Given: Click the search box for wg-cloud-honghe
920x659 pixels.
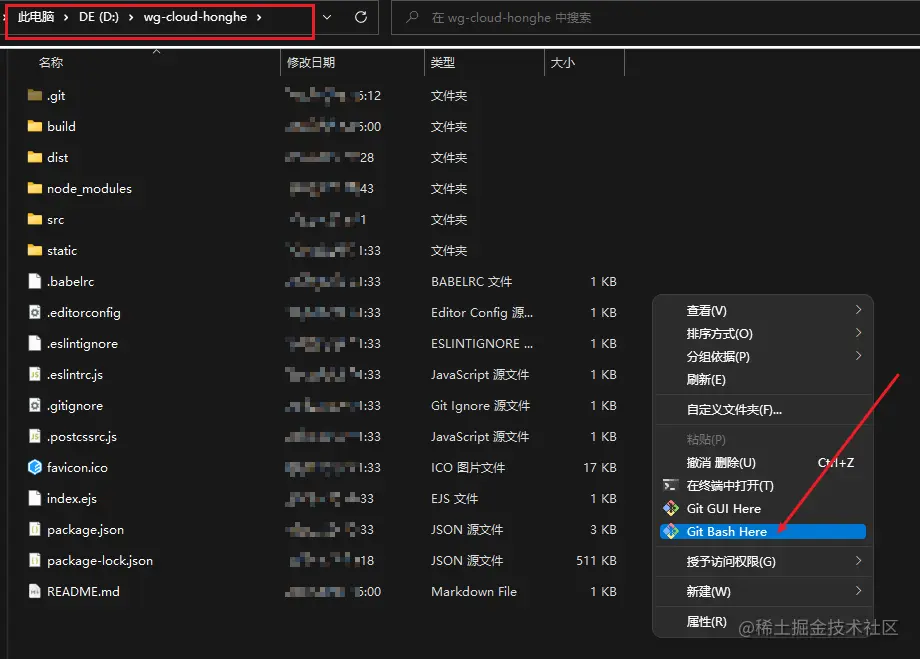Looking at the screenshot, I should [x=655, y=18].
